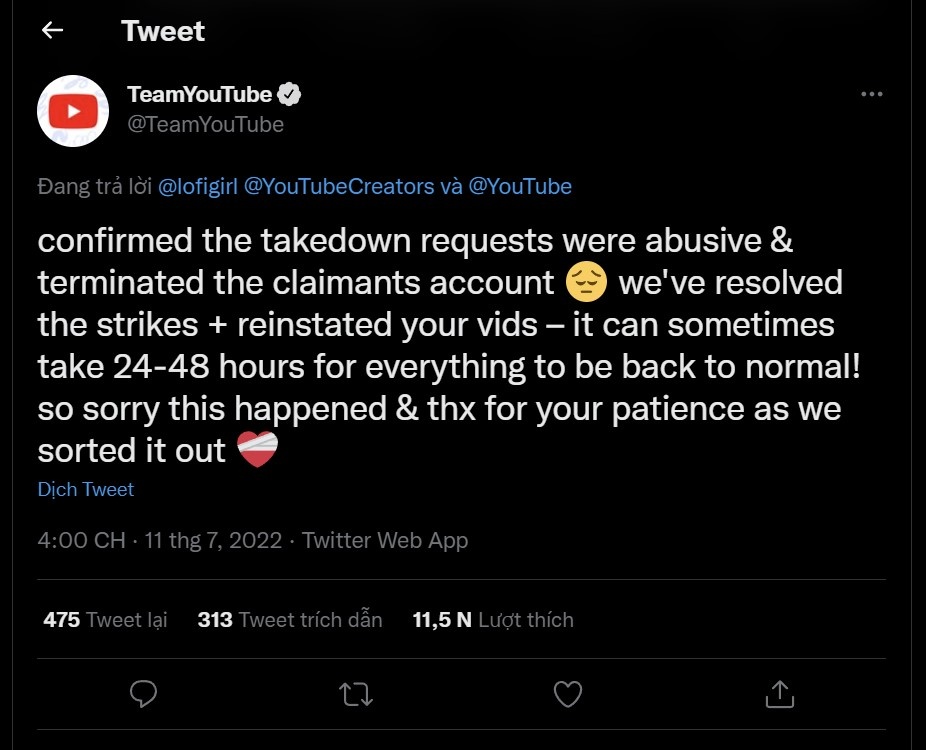View the 313 Tweet trích dẫn list
Image resolution: width=926 pixels, height=750 pixels.
click(x=290, y=620)
